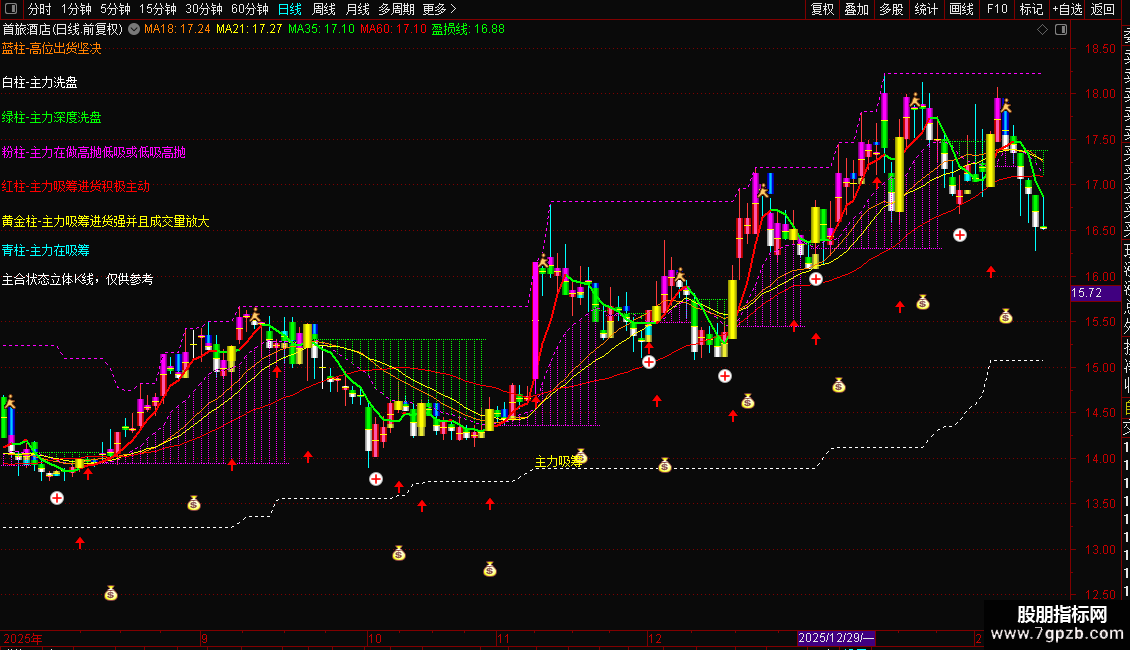Click the 18.50 price axis value

[1100, 49]
